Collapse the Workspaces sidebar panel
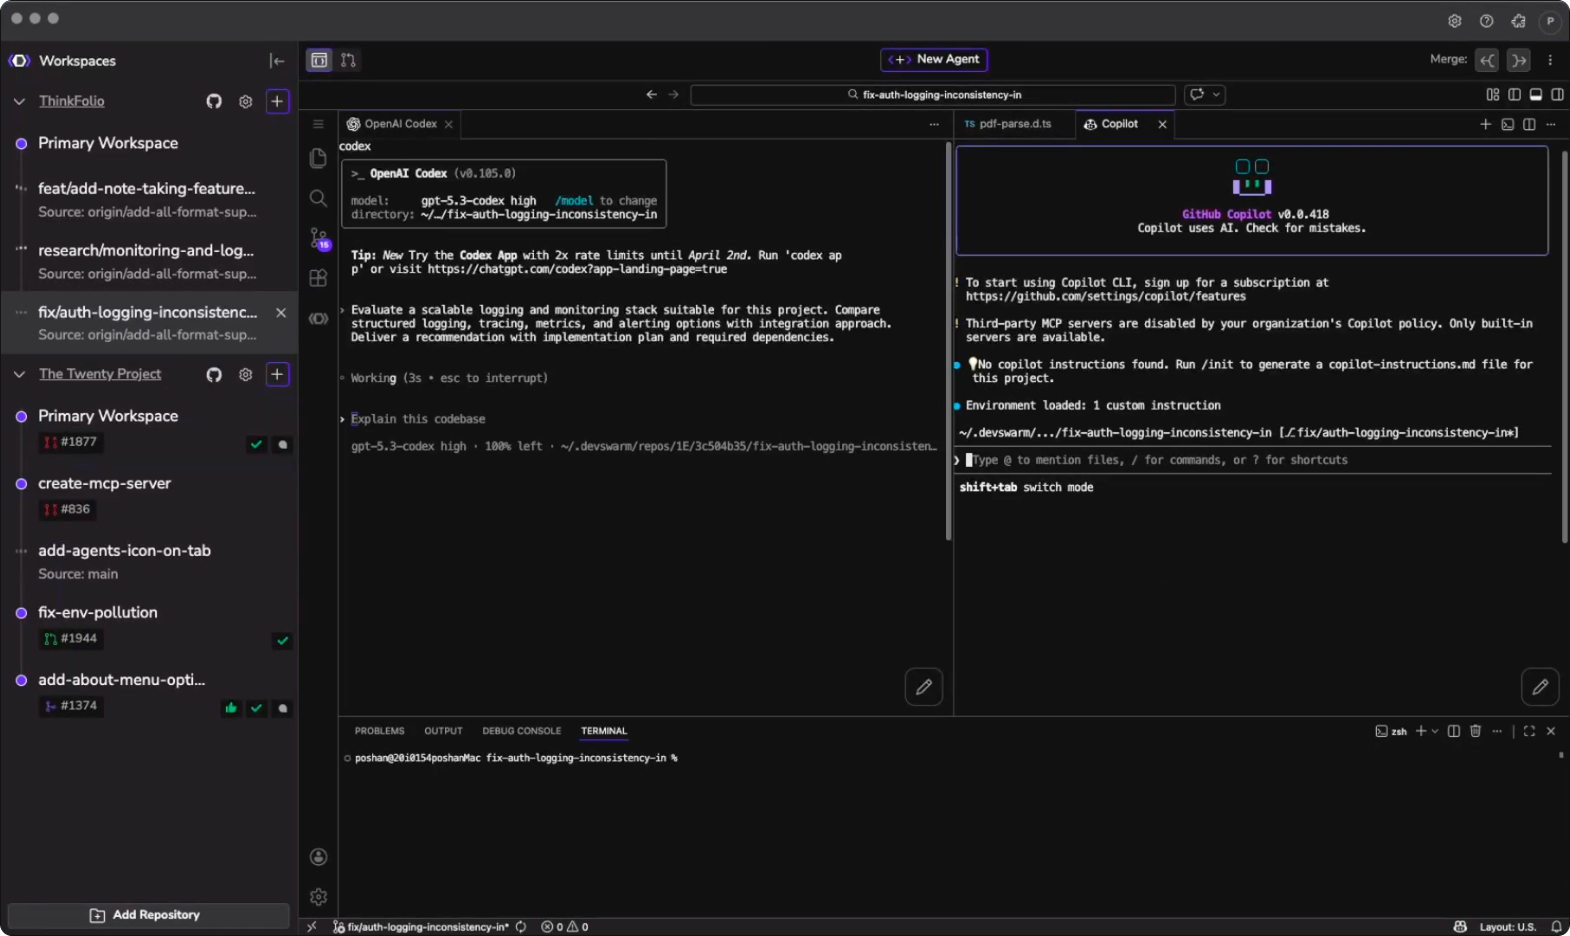Viewport: 1570px width, 936px height. [x=277, y=61]
